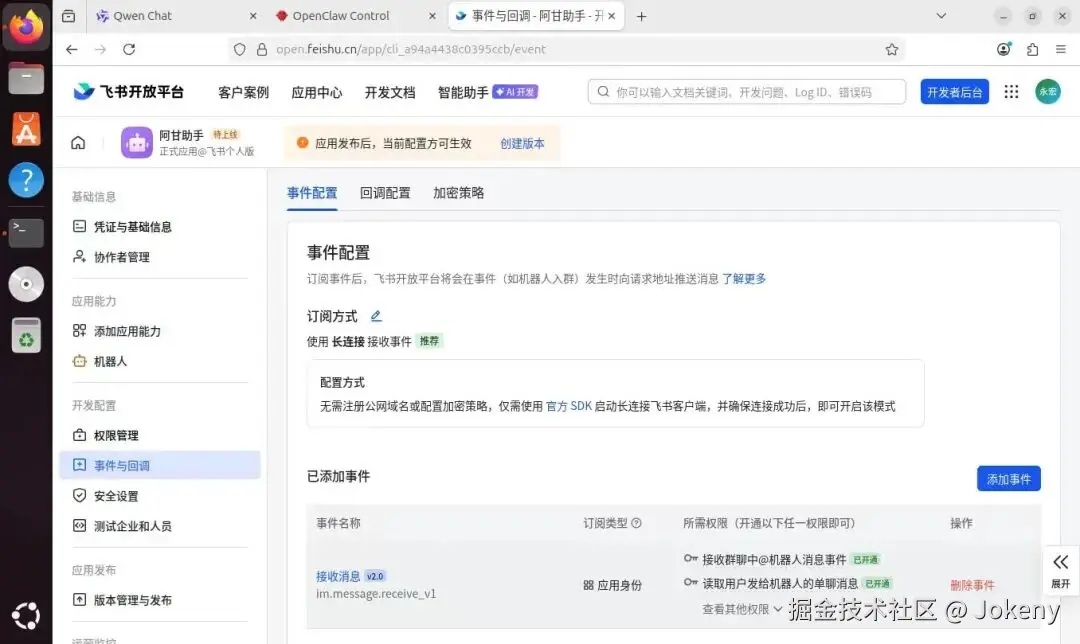Select the 回调配置 tab
Viewport: 1080px width, 644px height.
pos(385,193)
